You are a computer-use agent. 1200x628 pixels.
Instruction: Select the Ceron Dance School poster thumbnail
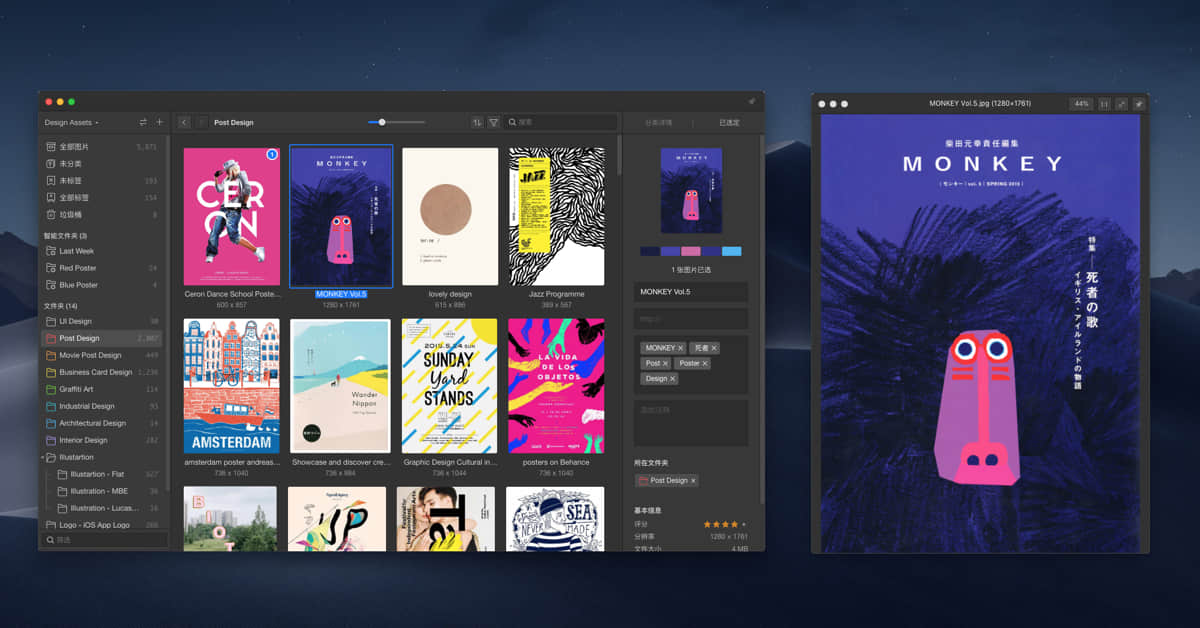232,216
